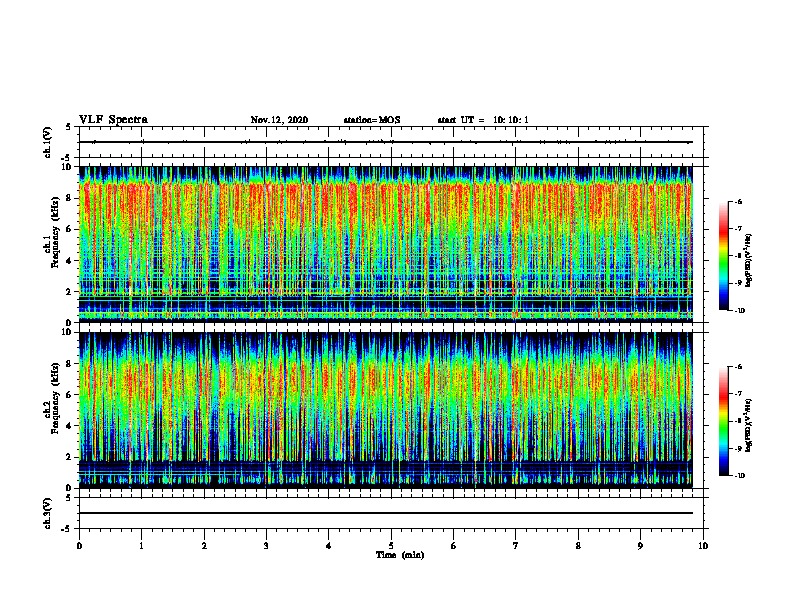Click the ch.2 spectrogram "4" kHz tick label

pos(69,426)
